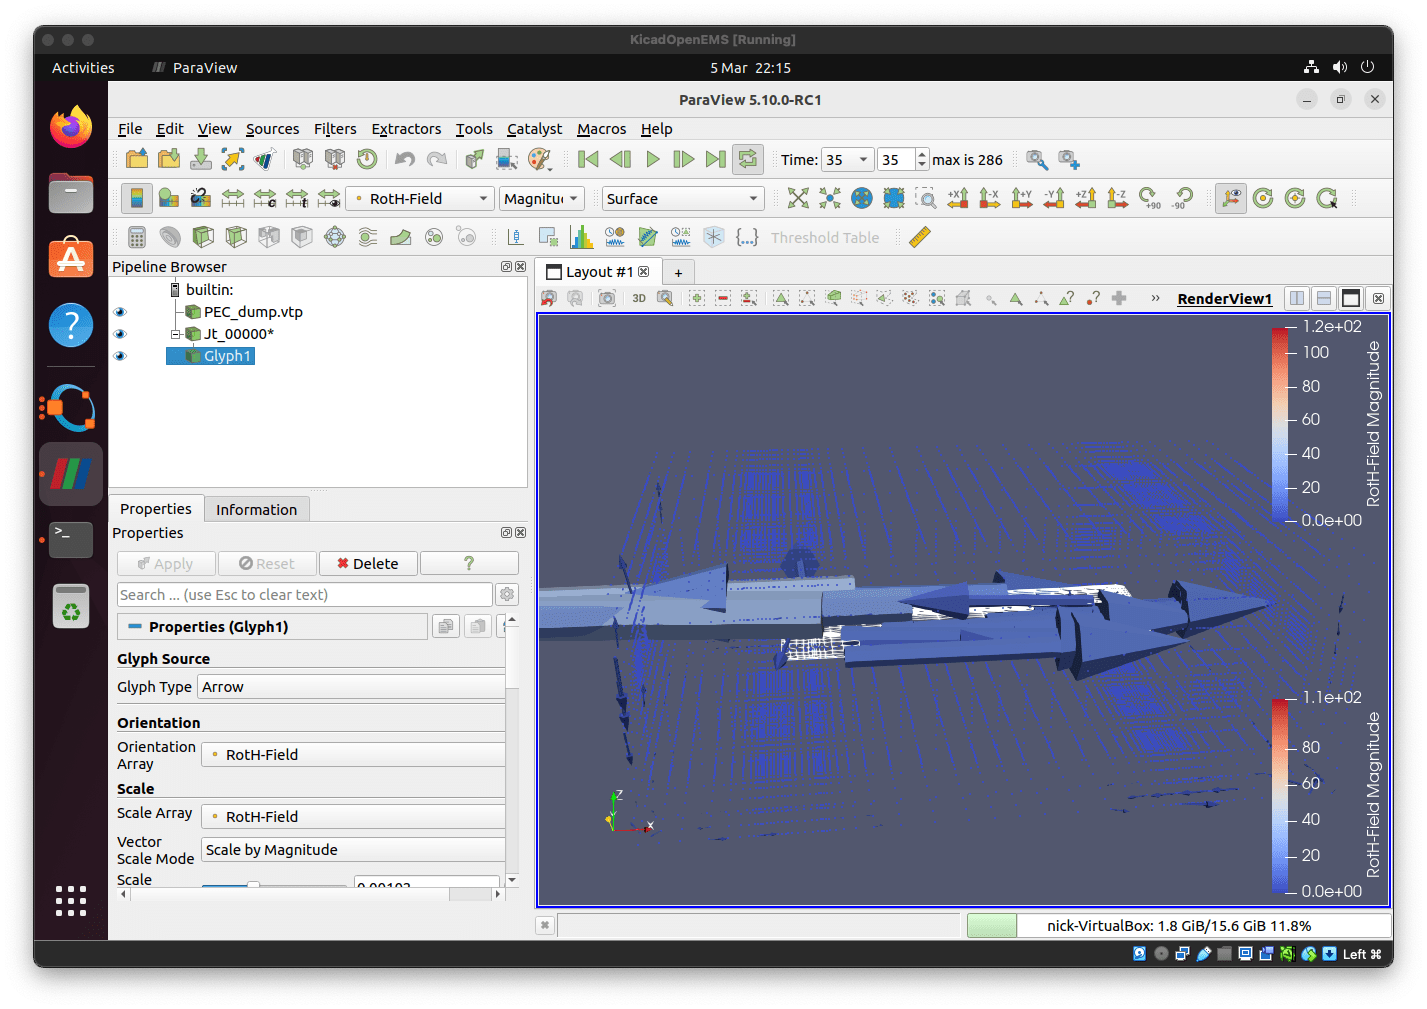Open the File menu
Viewport: 1427px width, 1009px height.
(130, 129)
